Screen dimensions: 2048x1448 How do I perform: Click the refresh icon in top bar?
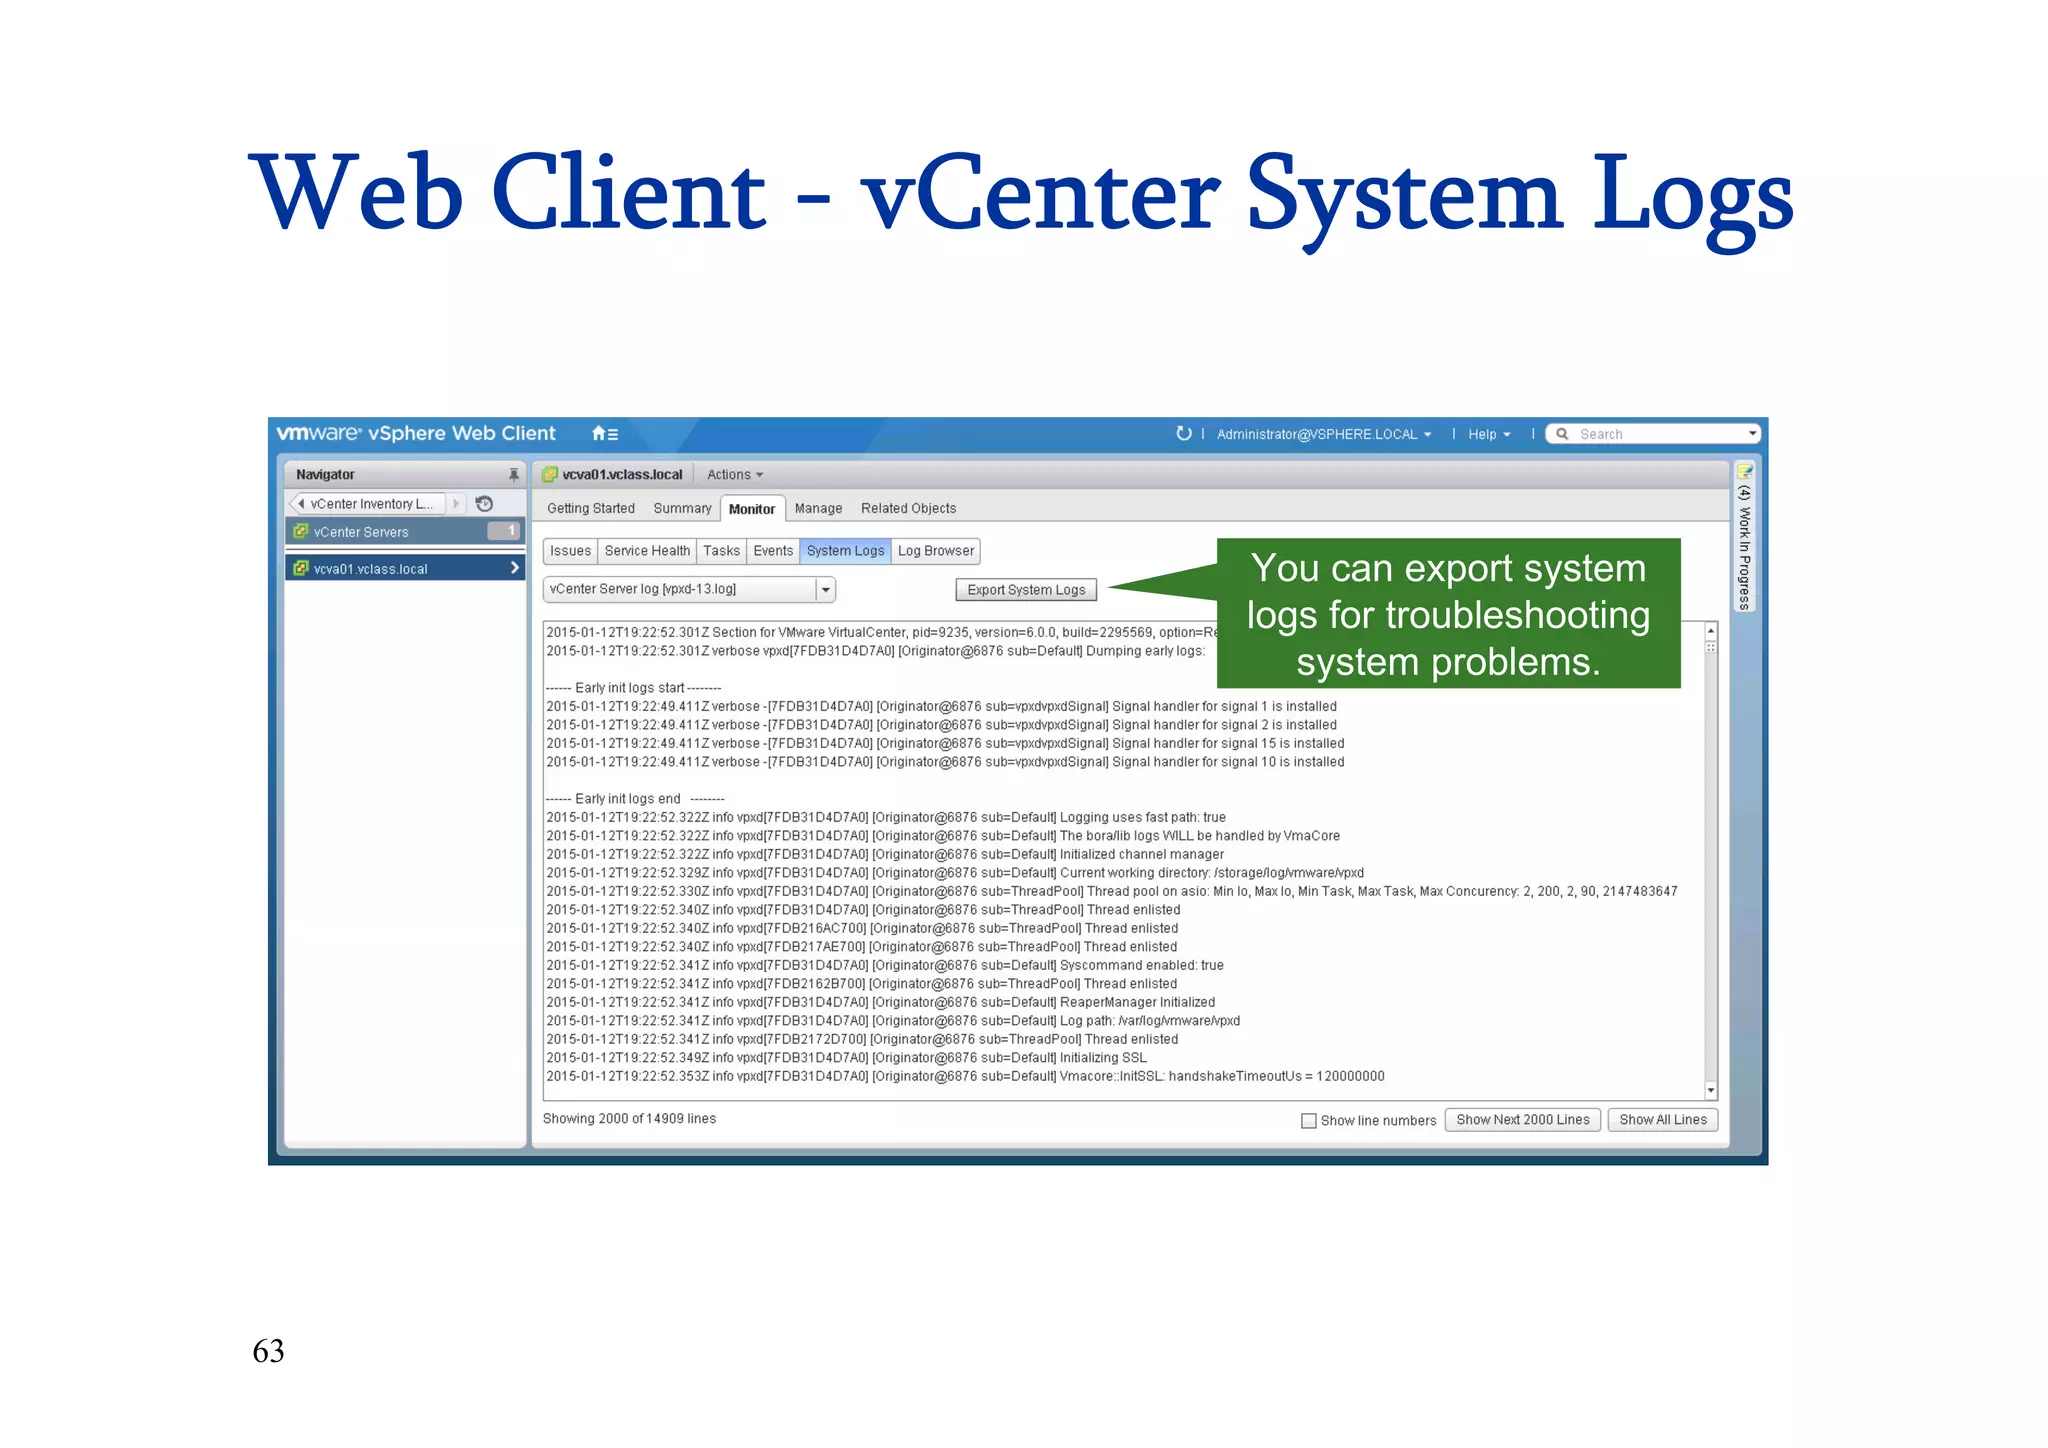[1183, 433]
